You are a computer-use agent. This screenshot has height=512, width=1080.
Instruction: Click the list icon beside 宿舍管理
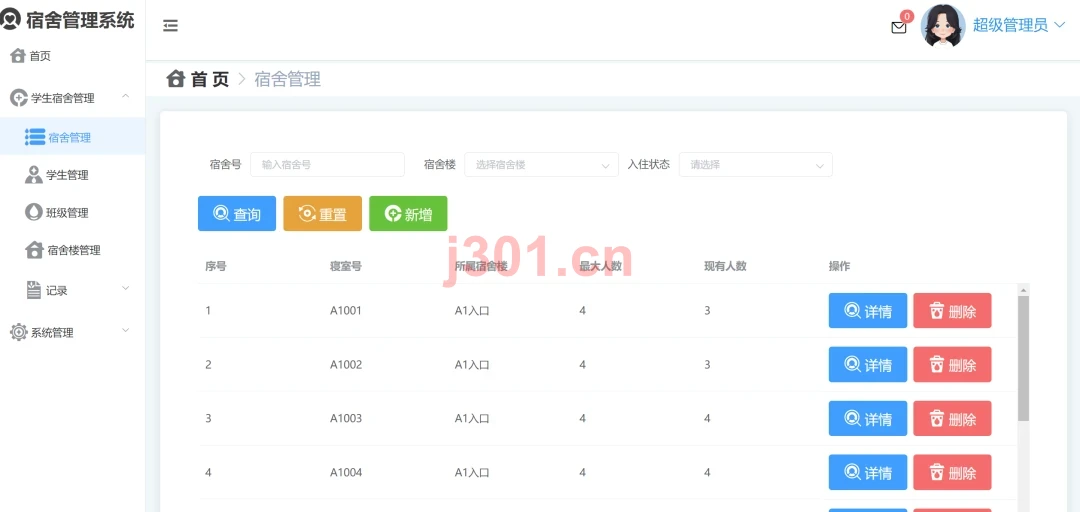pyautogui.click(x=34, y=137)
